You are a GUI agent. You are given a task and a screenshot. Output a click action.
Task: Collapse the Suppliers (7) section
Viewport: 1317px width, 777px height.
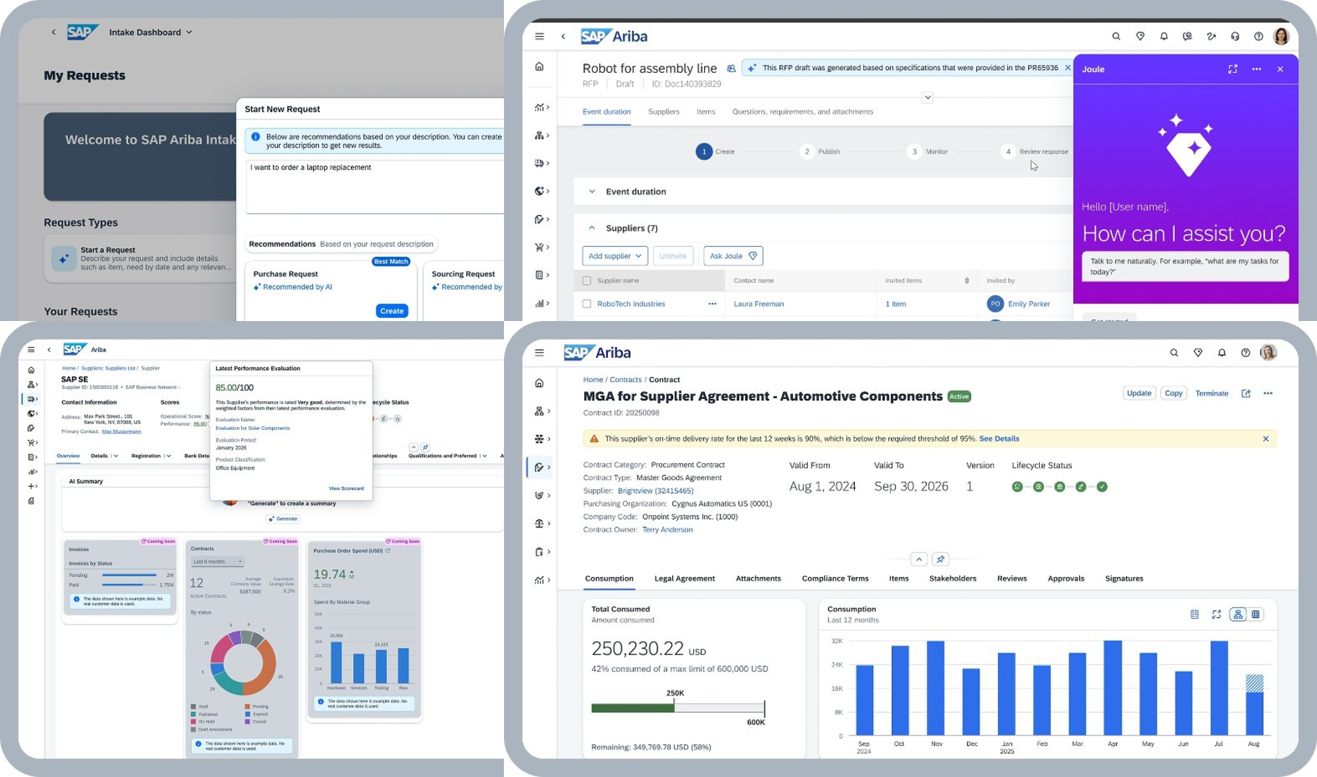coord(592,228)
